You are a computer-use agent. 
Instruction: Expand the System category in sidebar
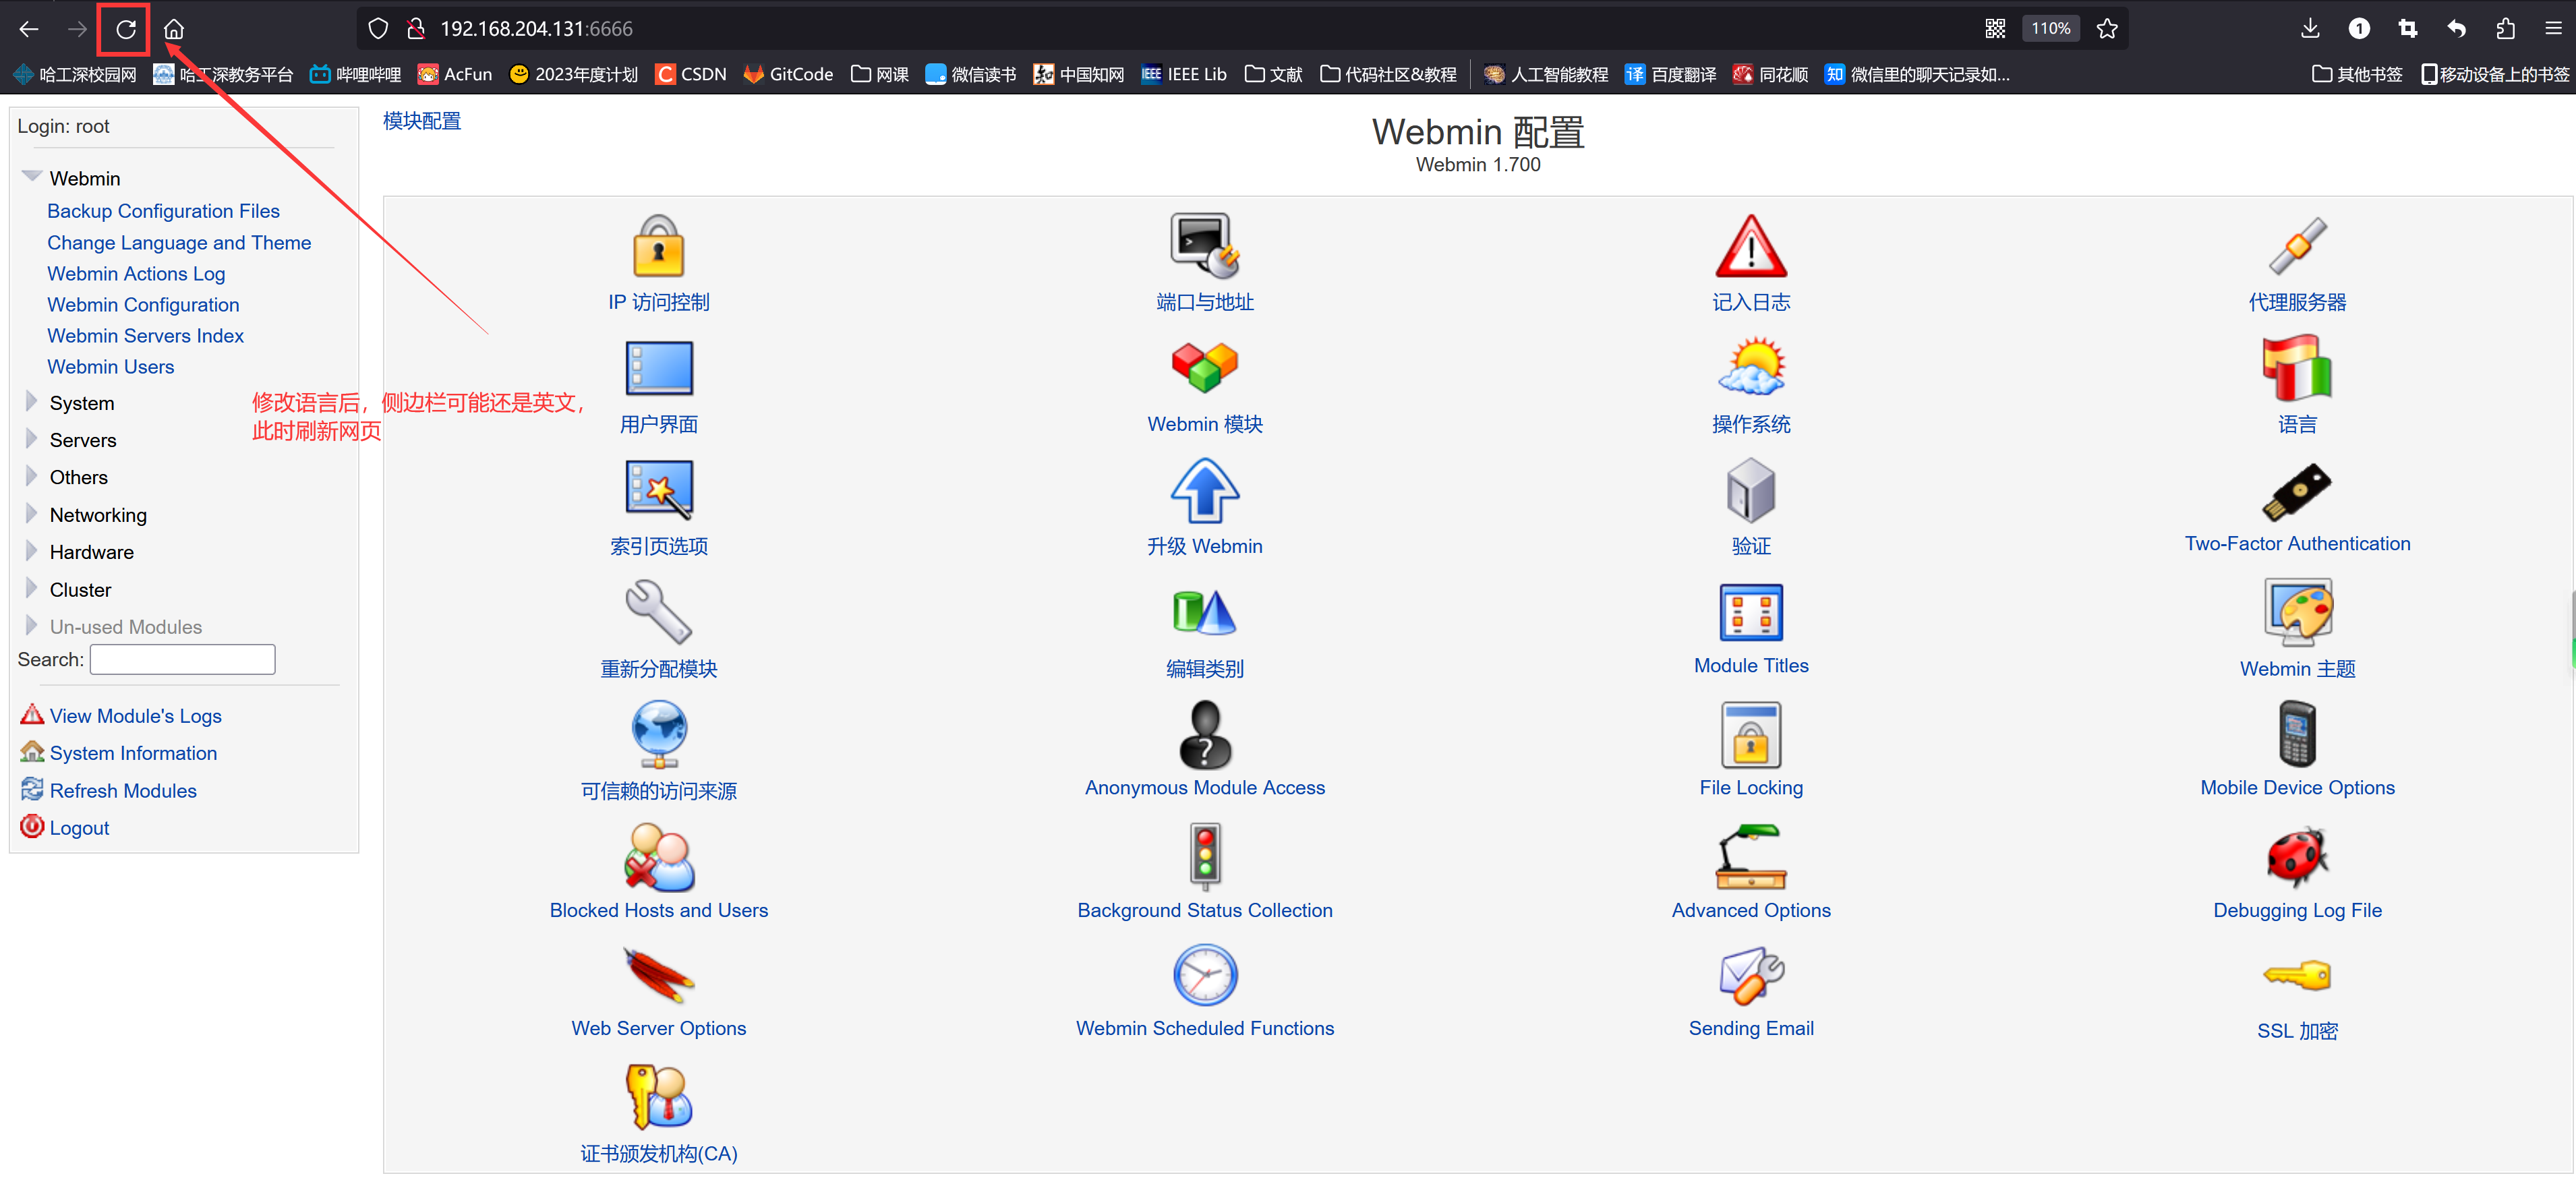coord(81,403)
